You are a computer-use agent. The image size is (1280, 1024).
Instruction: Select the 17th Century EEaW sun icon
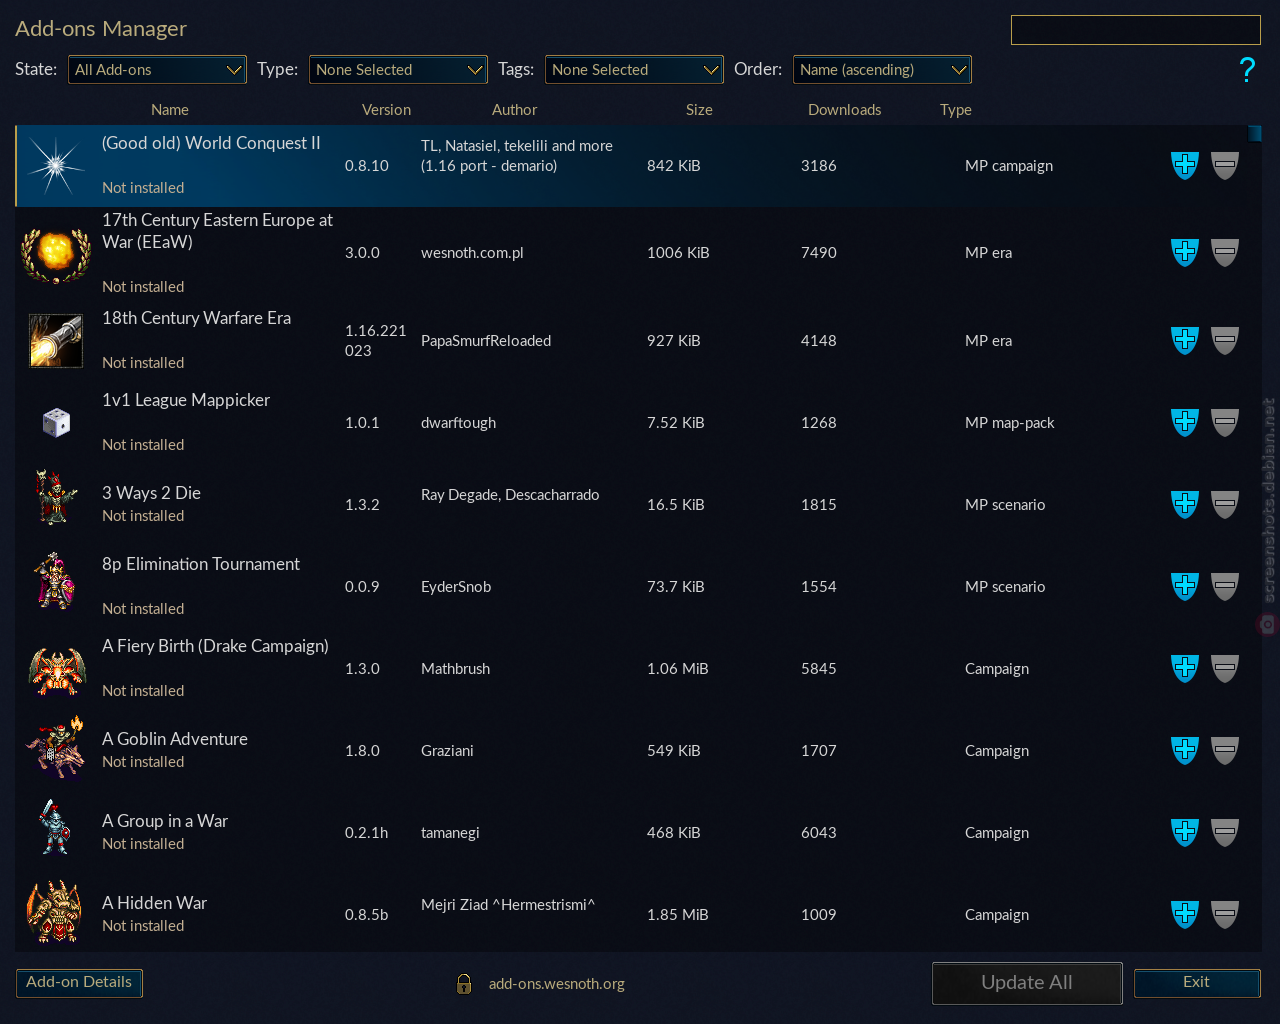tap(56, 253)
